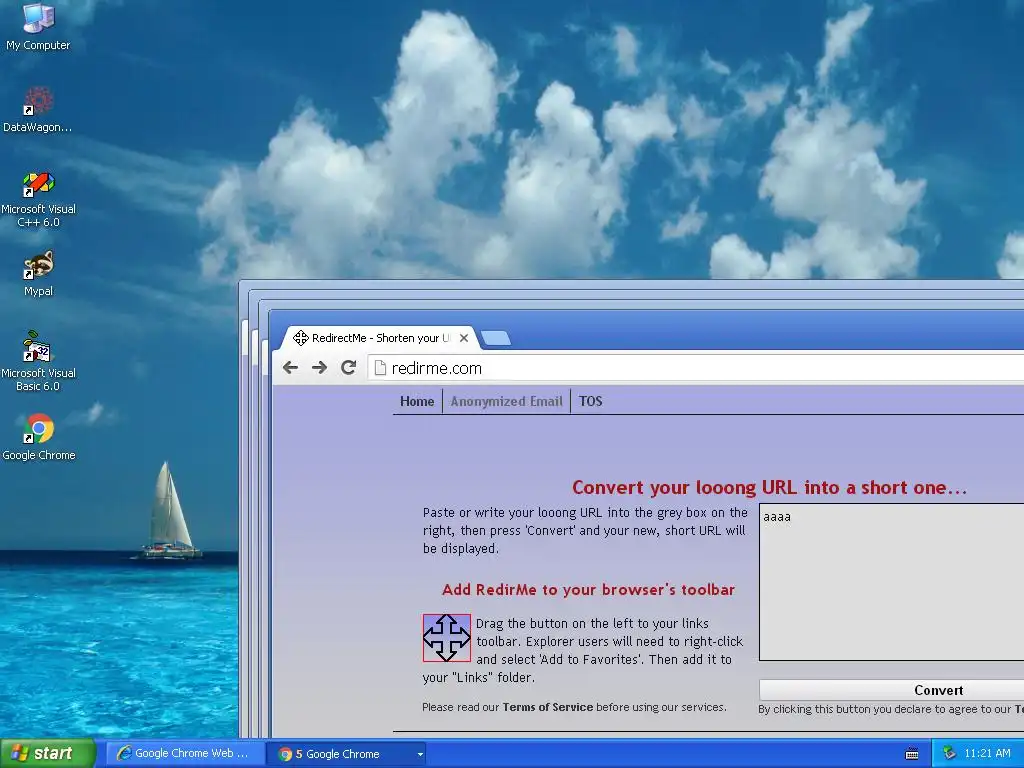
Task: Open the TOS menu item
Action: [590, 401]
